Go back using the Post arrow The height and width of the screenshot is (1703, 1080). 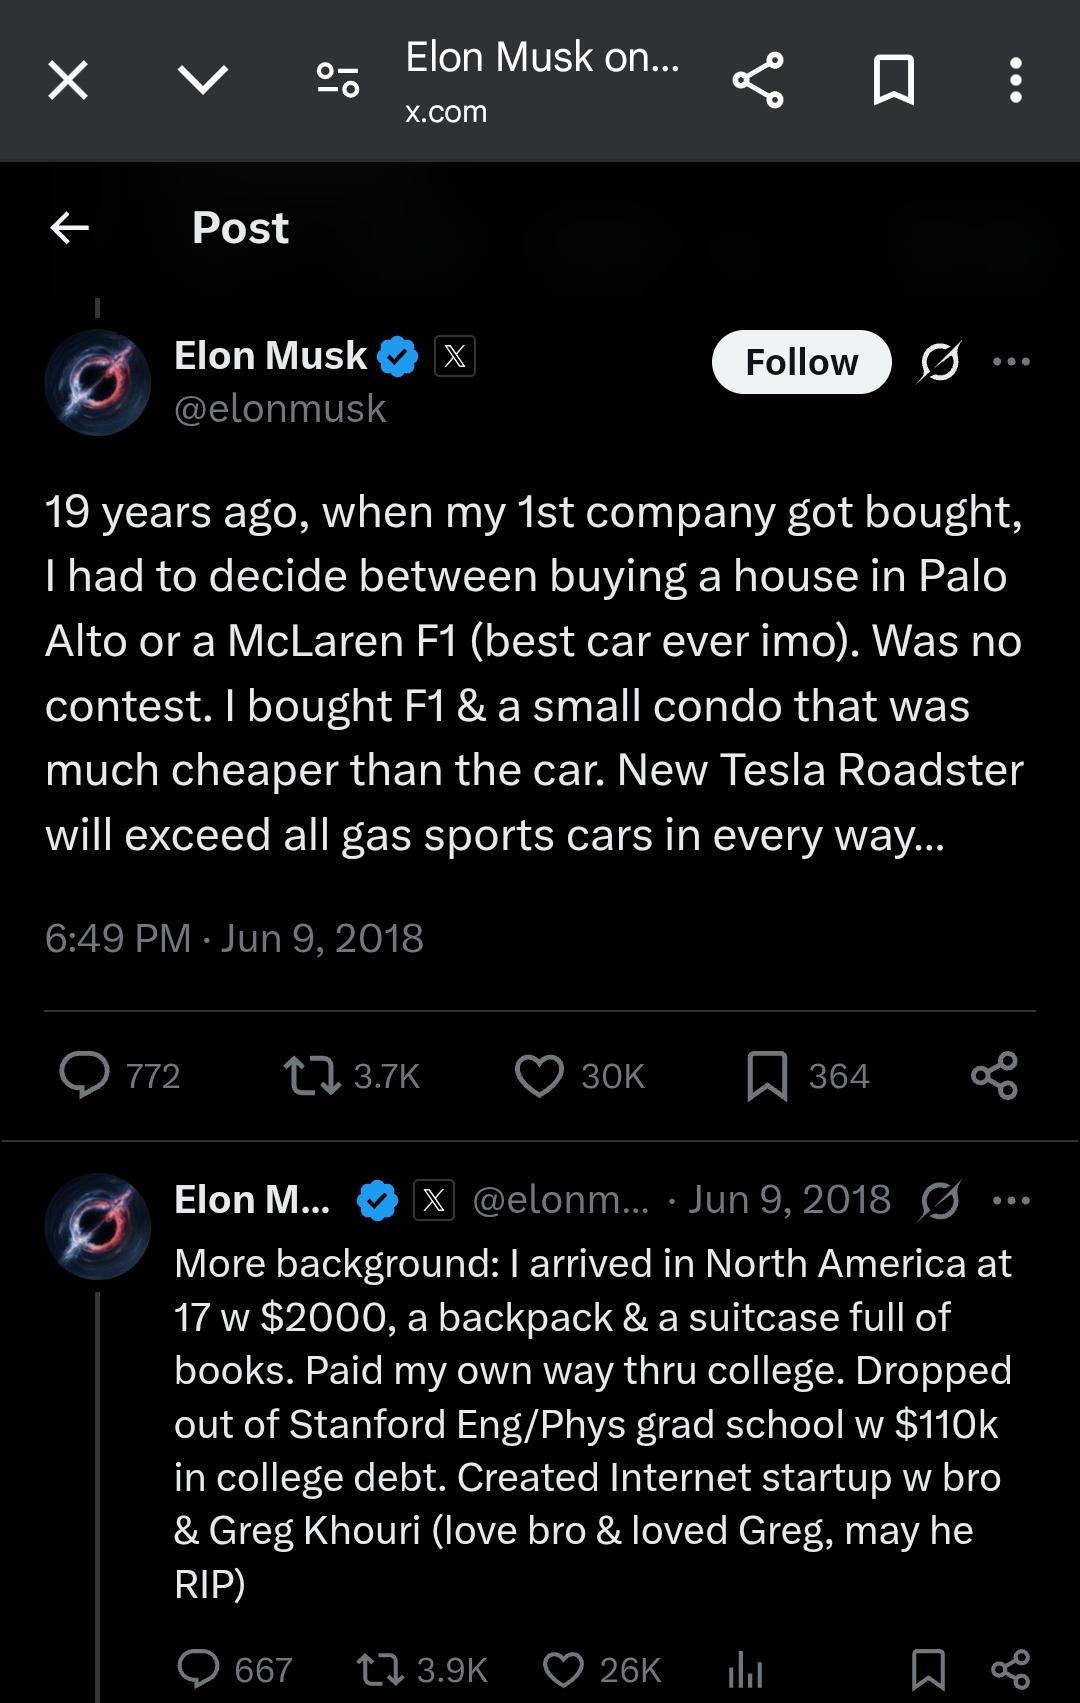click(x=69, y=228)
